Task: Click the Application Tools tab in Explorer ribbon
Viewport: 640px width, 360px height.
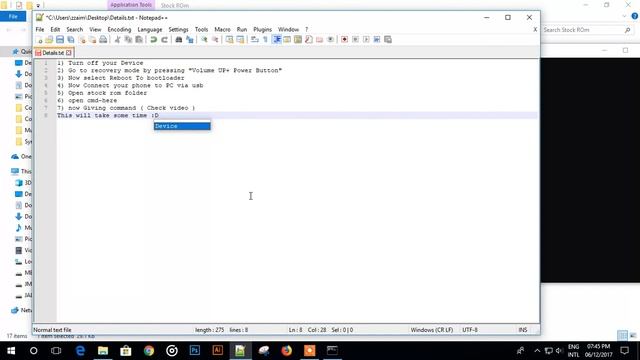Action: click(x=131, y=5)
